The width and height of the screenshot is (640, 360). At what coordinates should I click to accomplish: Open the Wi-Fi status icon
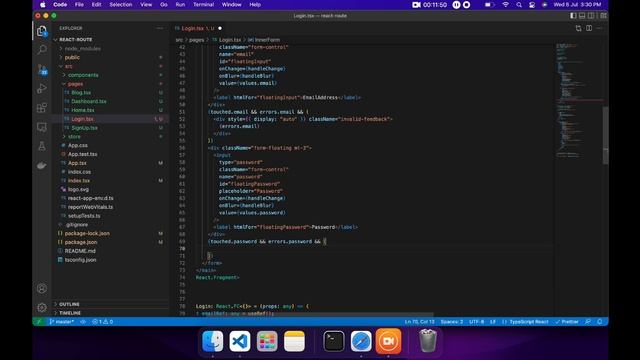coord(505,4)
